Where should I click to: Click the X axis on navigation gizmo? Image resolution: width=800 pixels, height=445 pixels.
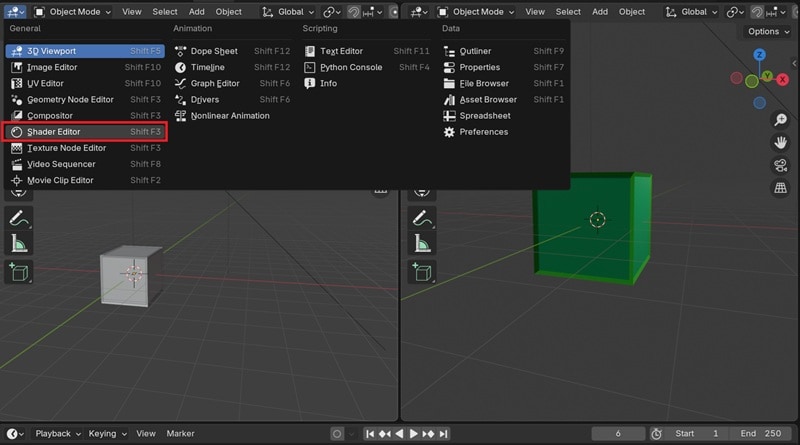tap(782, 80)
